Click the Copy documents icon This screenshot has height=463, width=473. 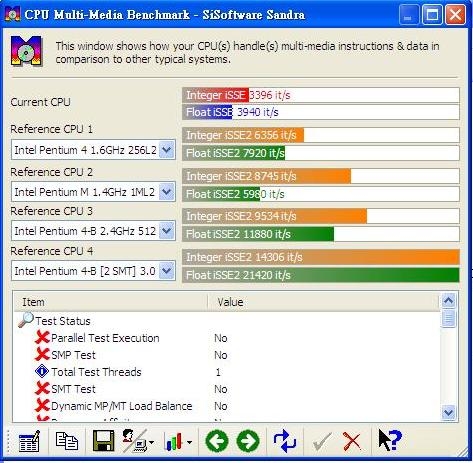[67, 441]
